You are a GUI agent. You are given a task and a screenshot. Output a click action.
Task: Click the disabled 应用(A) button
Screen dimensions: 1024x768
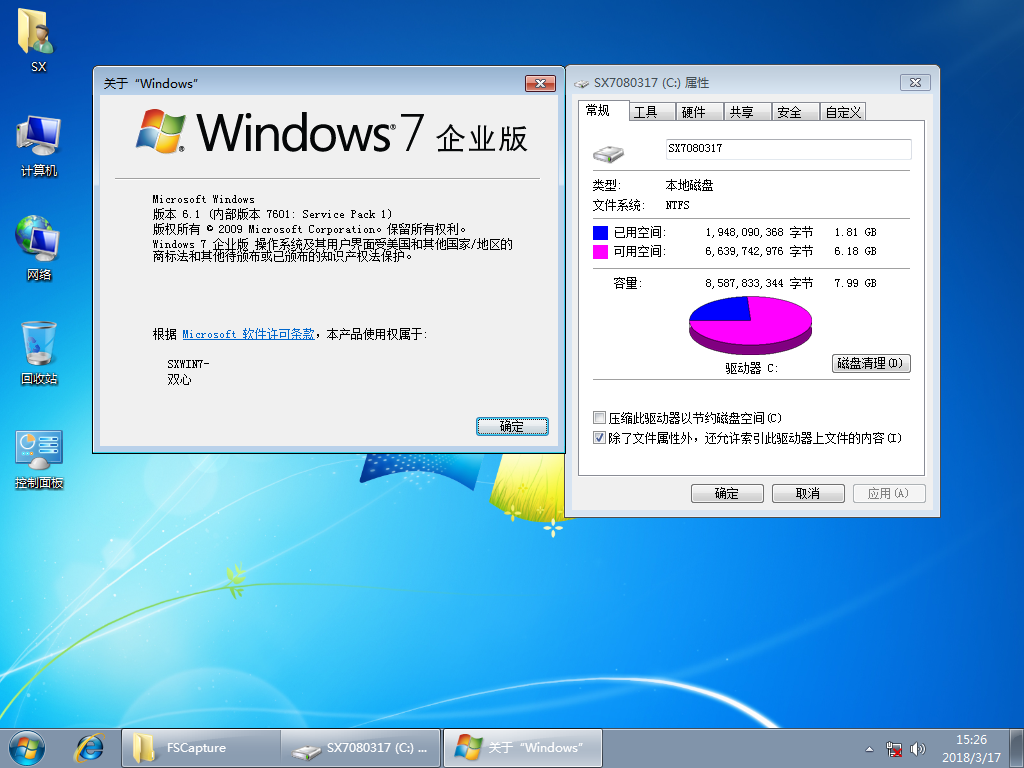(x=889, y=493)
